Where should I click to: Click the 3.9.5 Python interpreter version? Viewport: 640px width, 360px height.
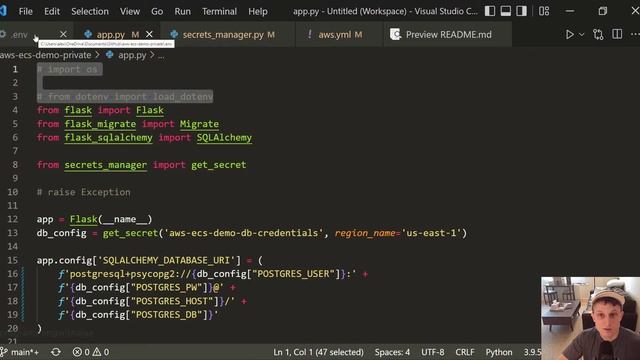pyautogui.click(x=532, y=352)
